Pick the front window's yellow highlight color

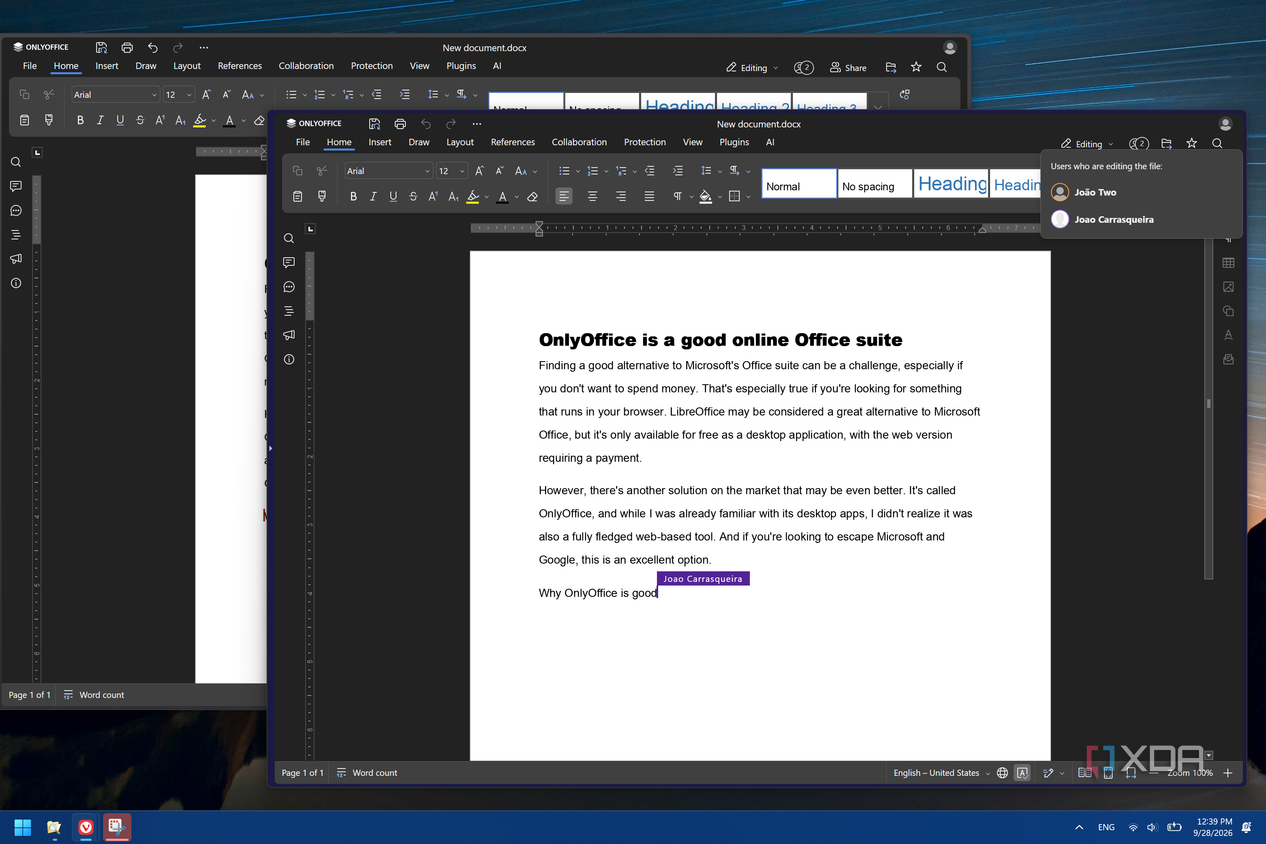click(473, 197)
